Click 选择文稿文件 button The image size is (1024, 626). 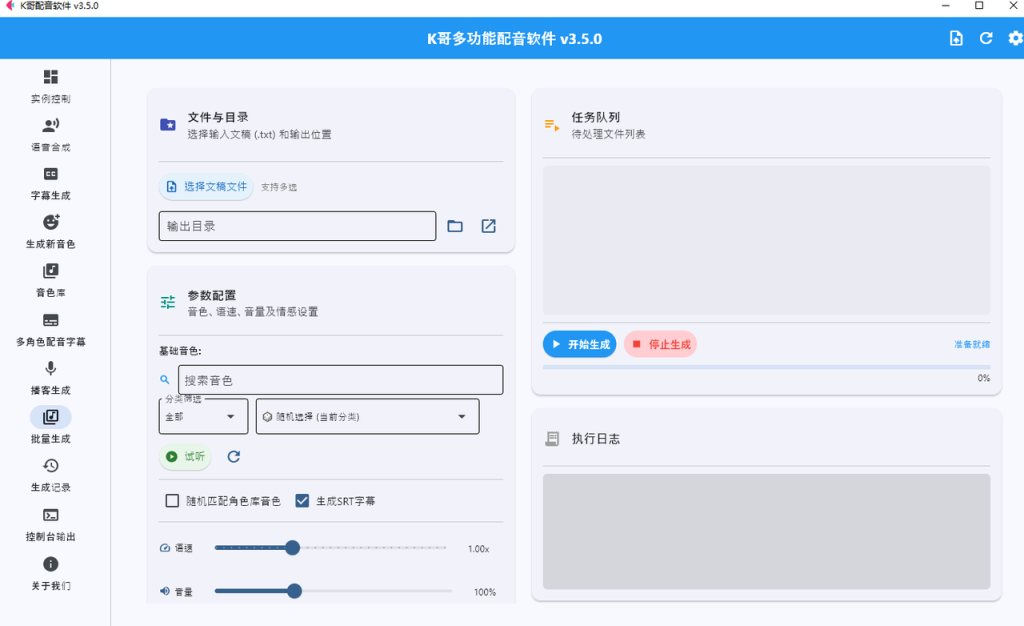tap(206, 187)
